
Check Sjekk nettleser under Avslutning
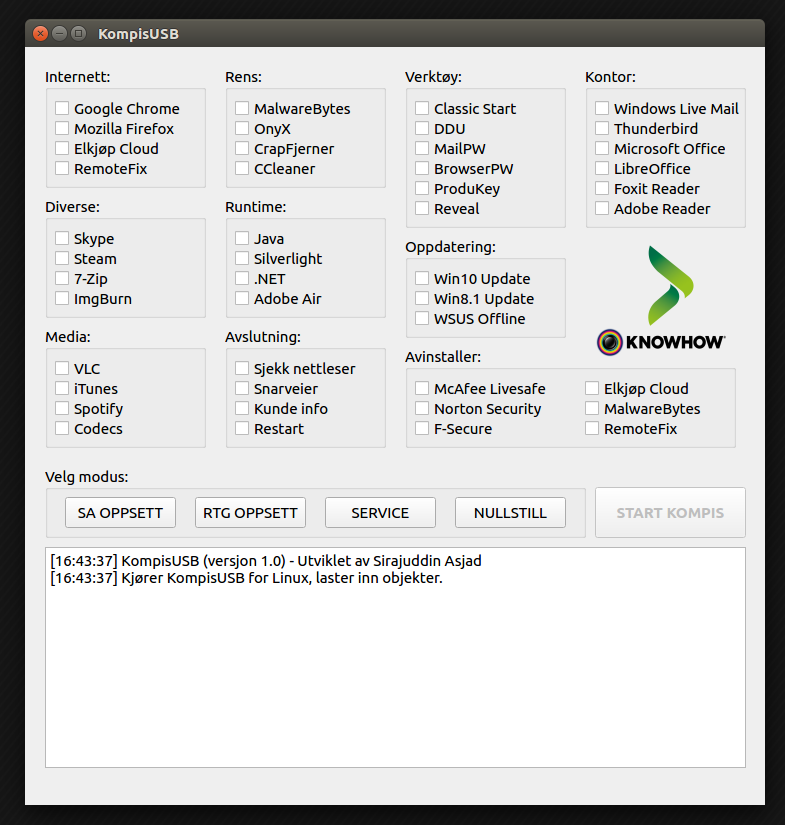coord(242,368)
